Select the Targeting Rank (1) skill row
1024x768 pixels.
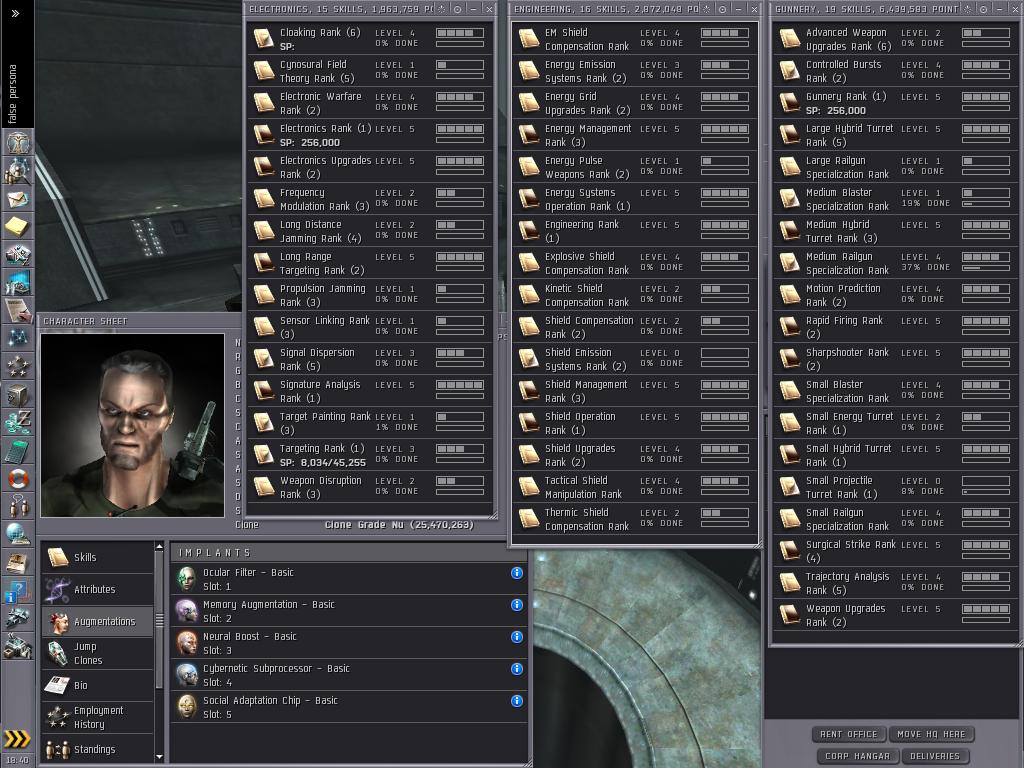click(370, 455)
